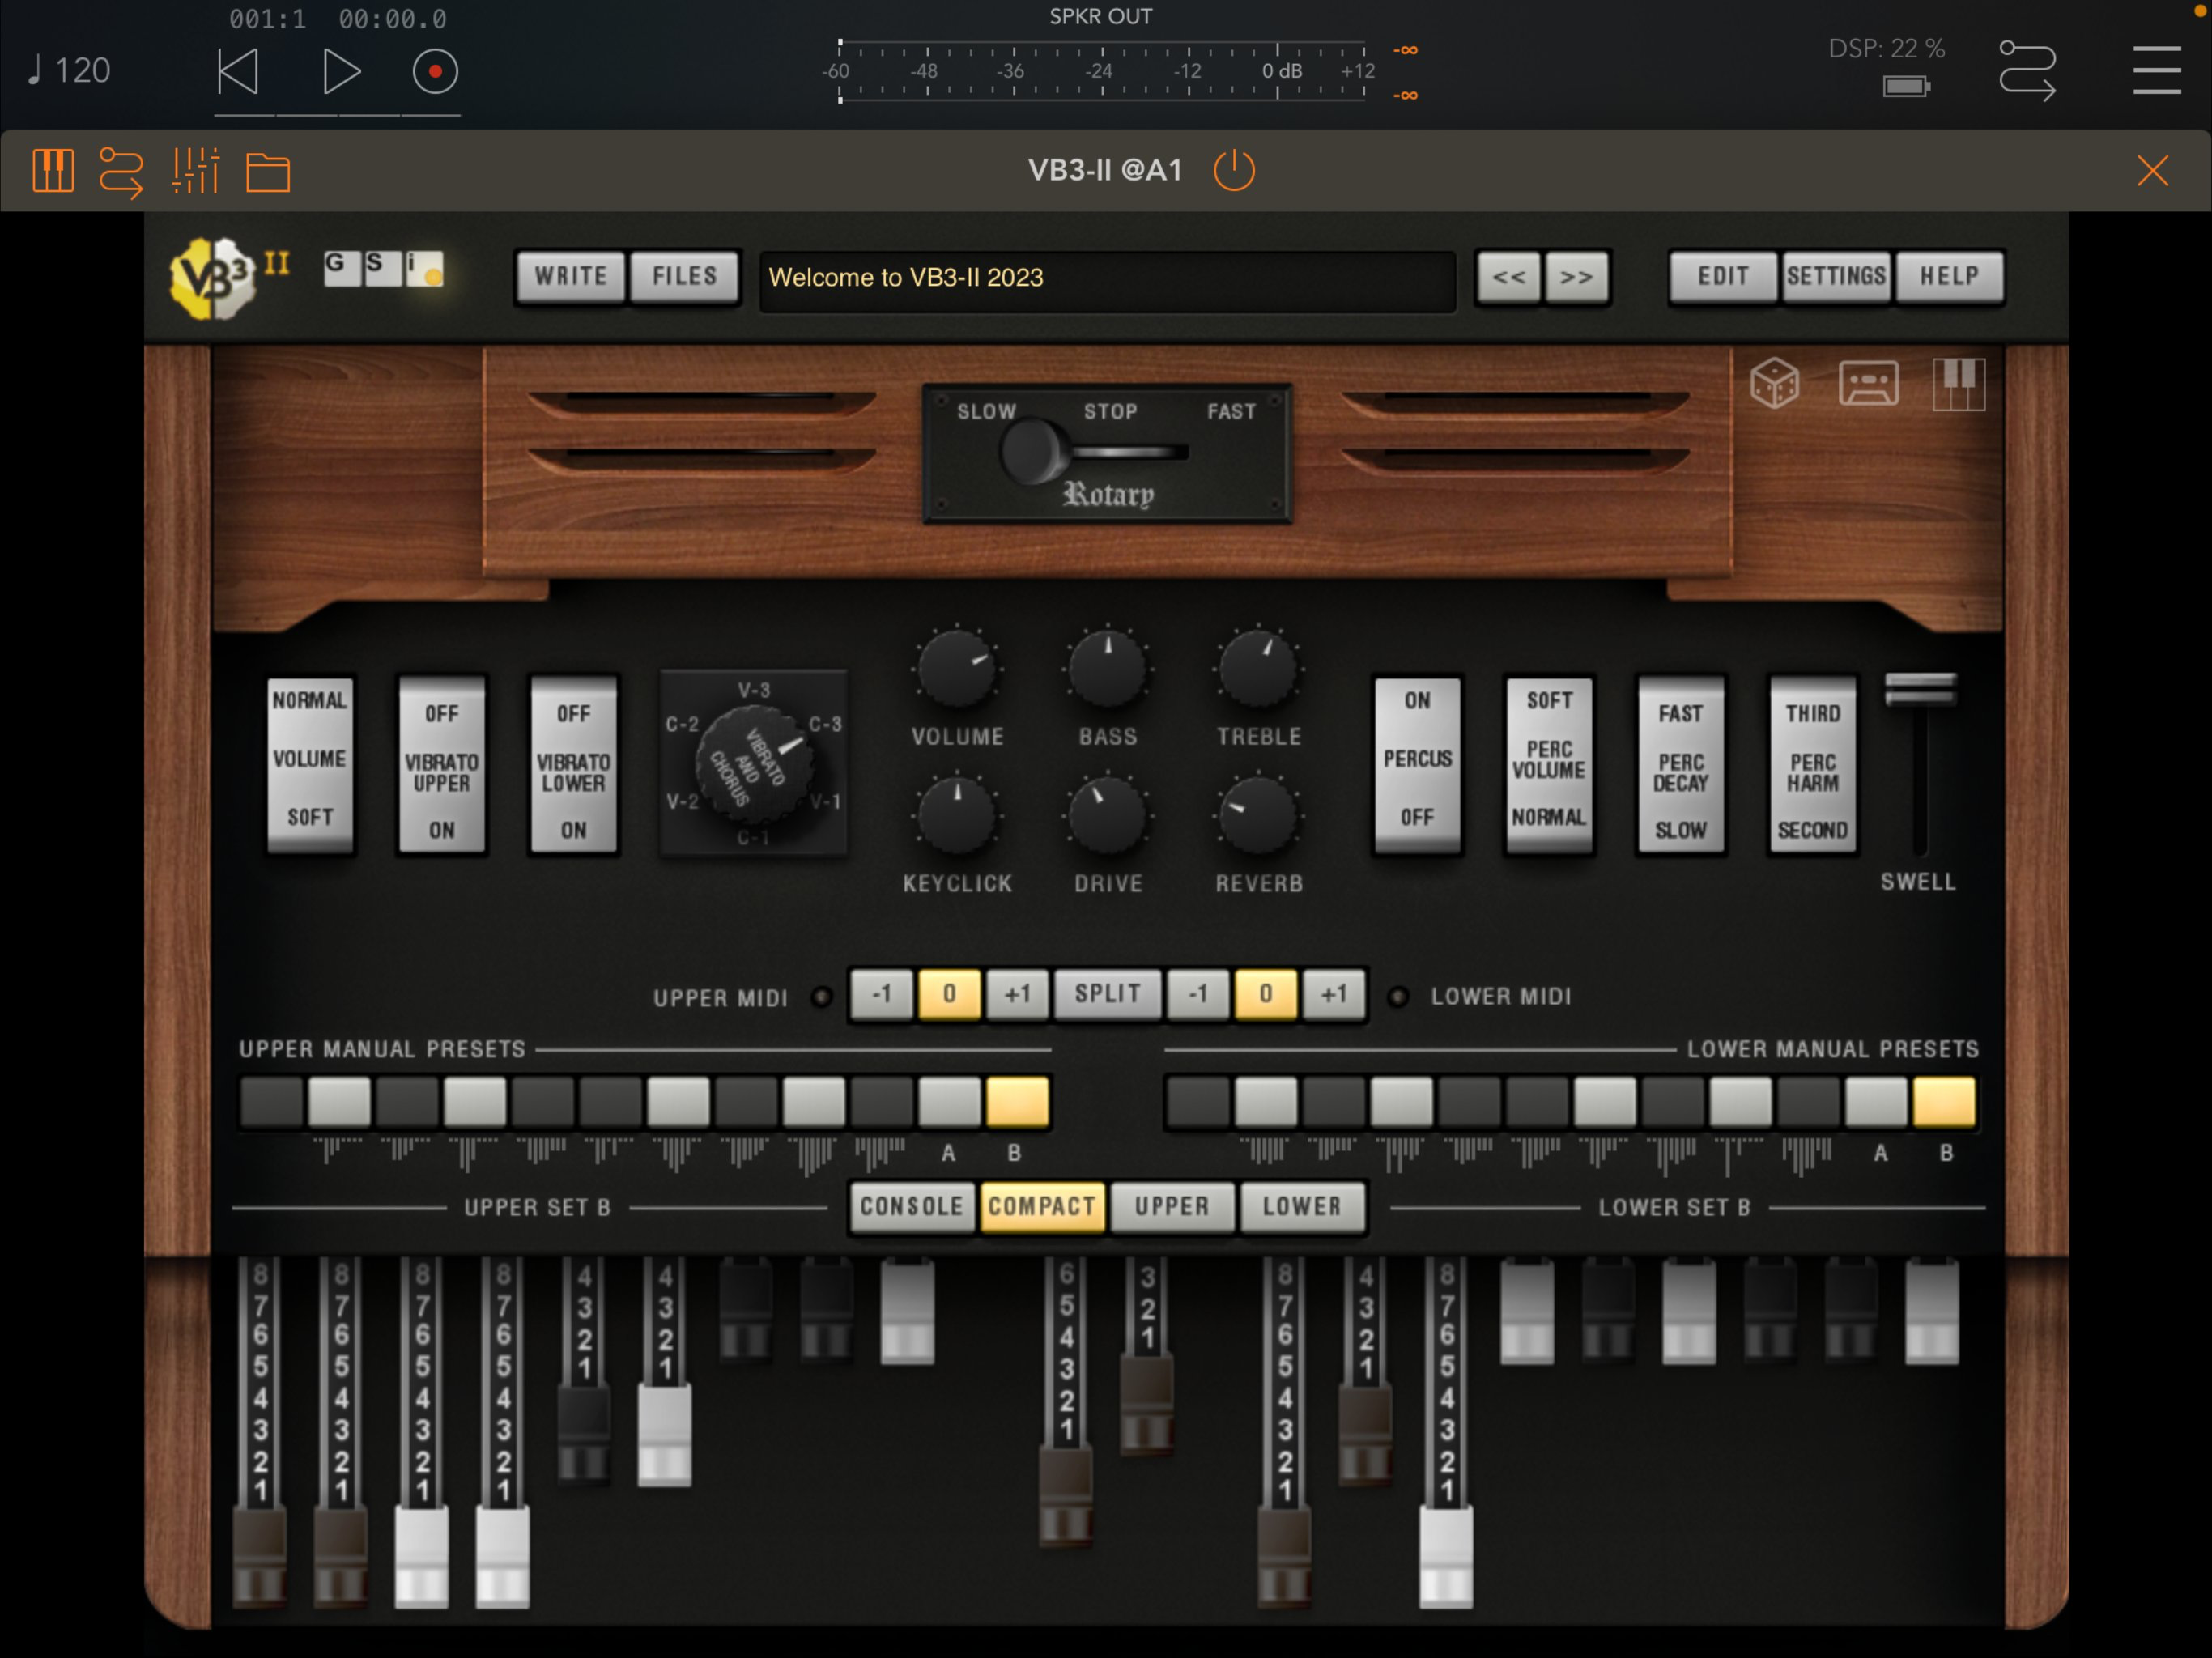Switch to the LOWER view tab
2212x1658 pixels.
tap(1301, 1207)
